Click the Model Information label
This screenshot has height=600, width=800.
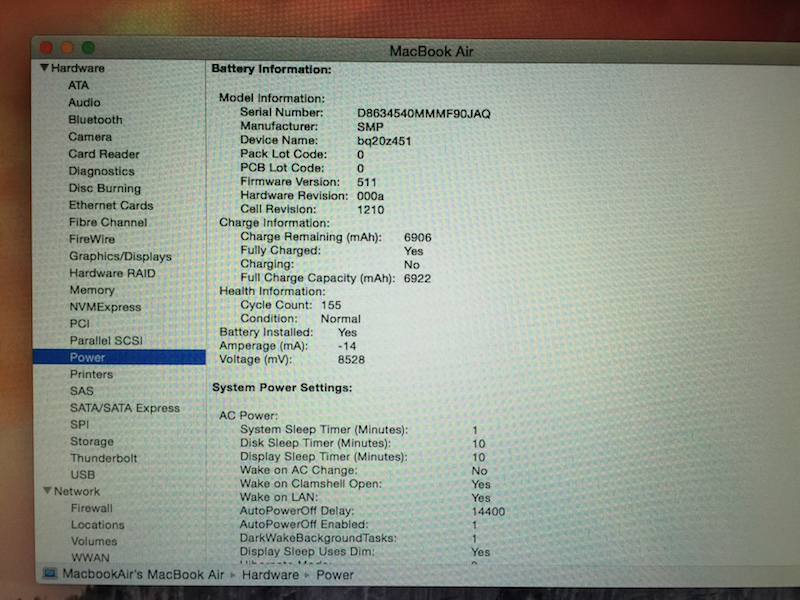tap(272, 98)
